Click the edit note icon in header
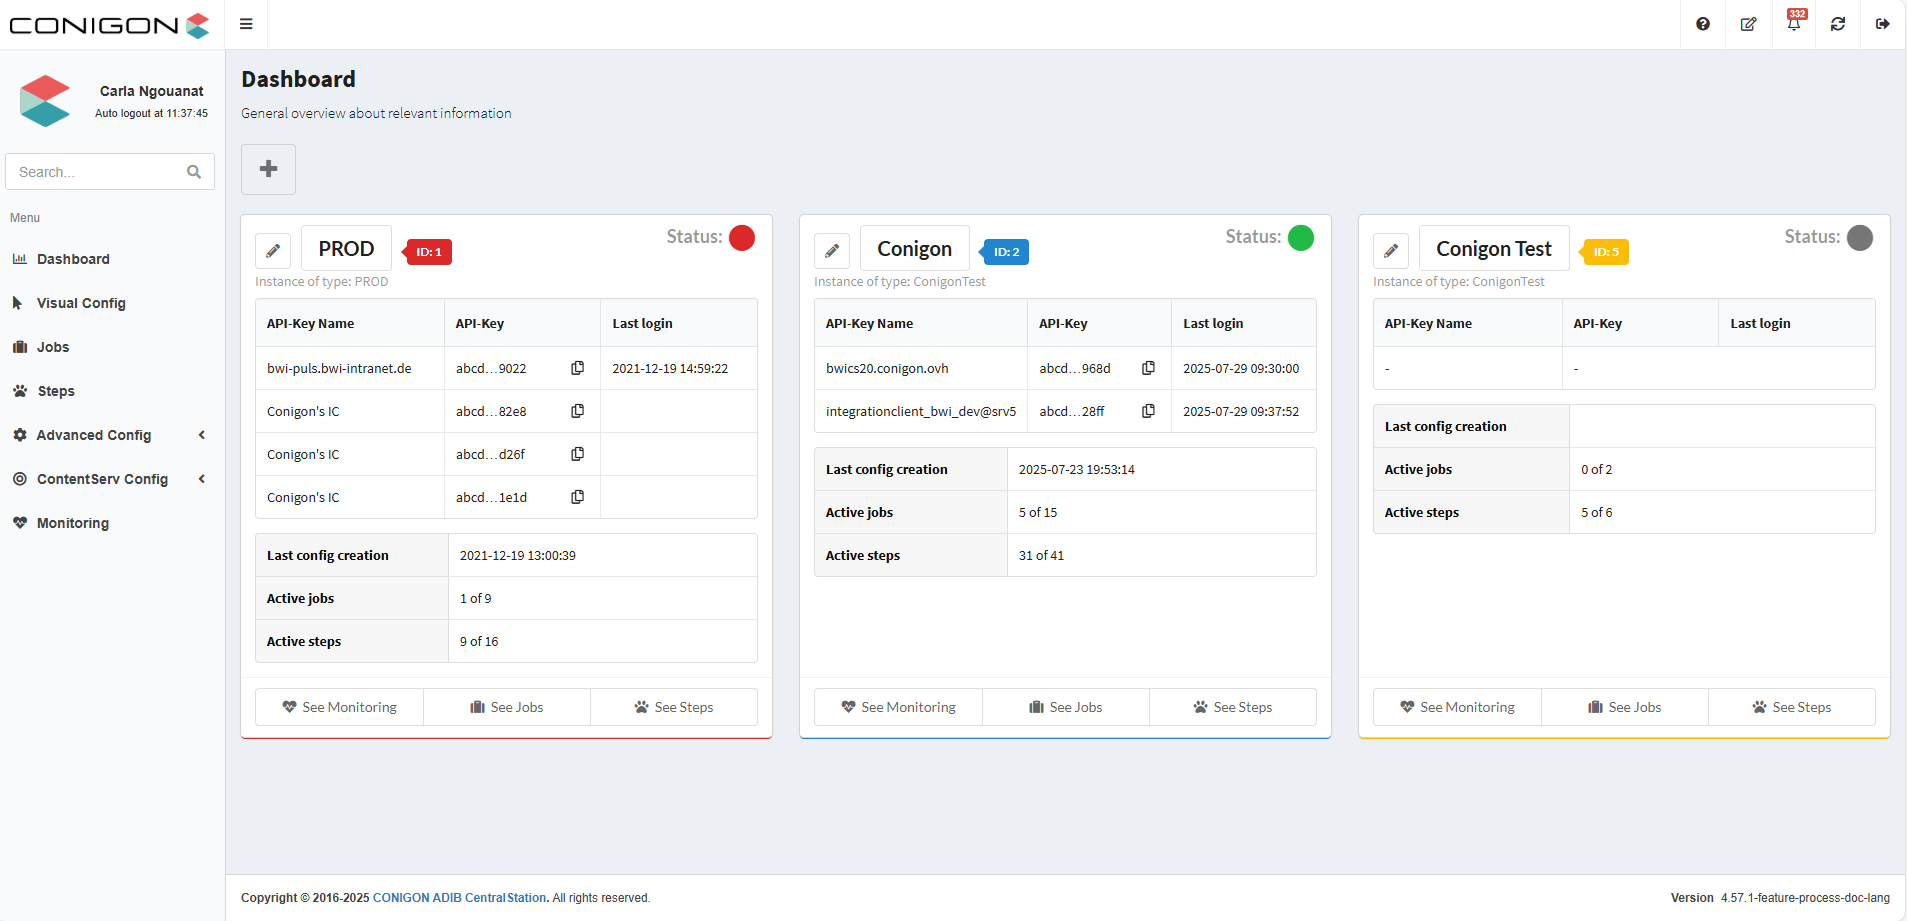 coord(1748,24)
